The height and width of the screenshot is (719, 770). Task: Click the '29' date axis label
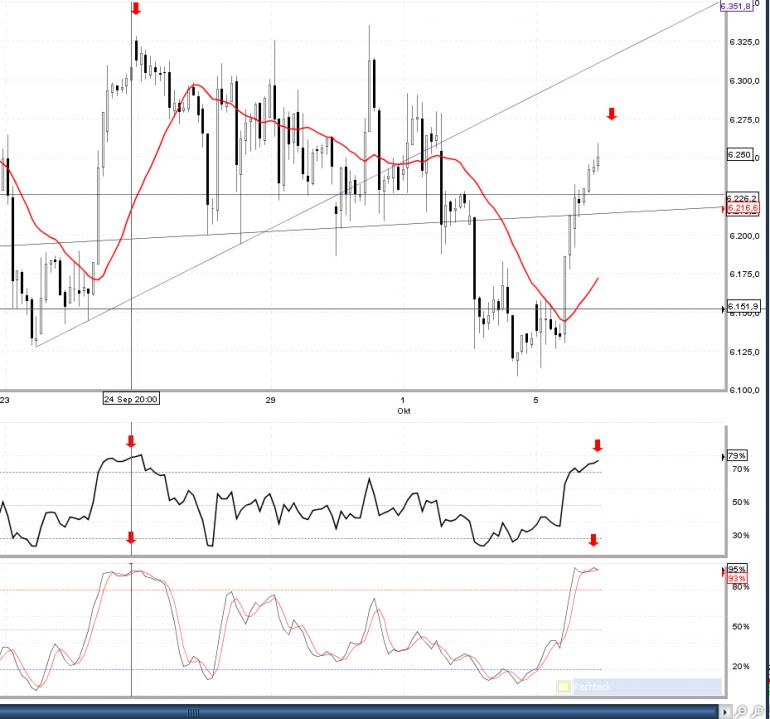coord(270,400)
